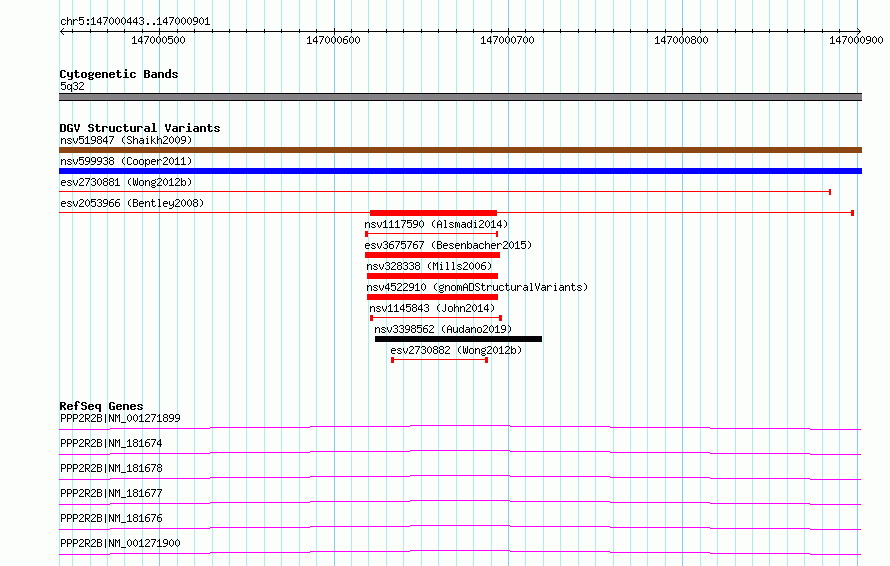Viewport: 890px width, 566px height.
Task: Click the 147000500 ruler position label
Action: (x=158, y=40)
